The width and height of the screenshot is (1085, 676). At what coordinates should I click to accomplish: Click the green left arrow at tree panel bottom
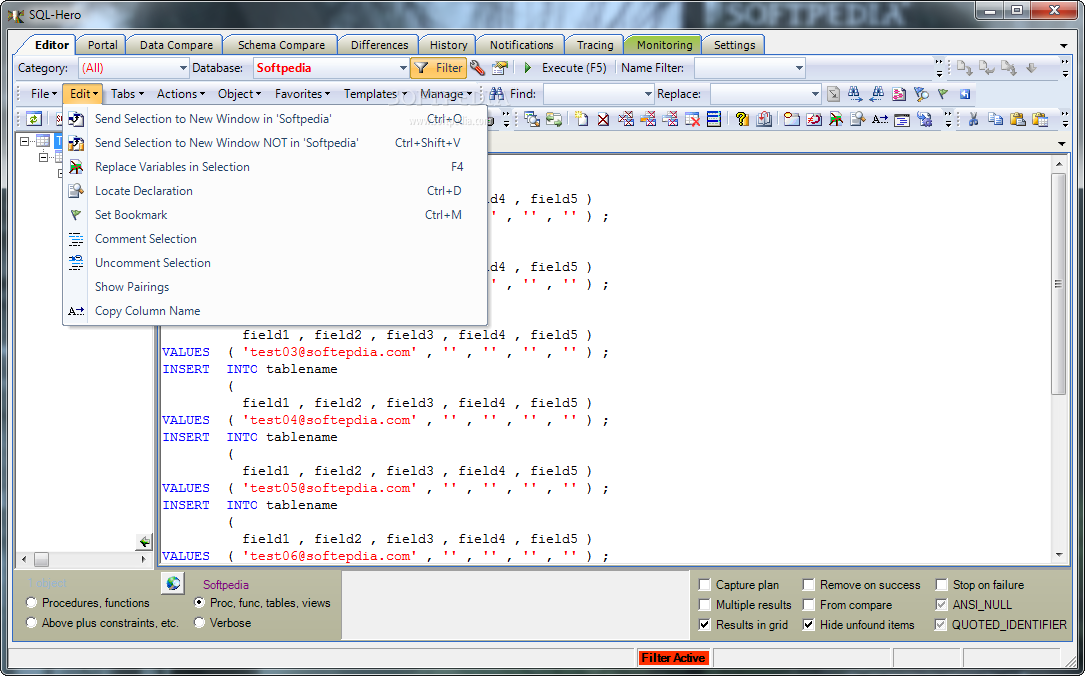[x=145, y=541]
